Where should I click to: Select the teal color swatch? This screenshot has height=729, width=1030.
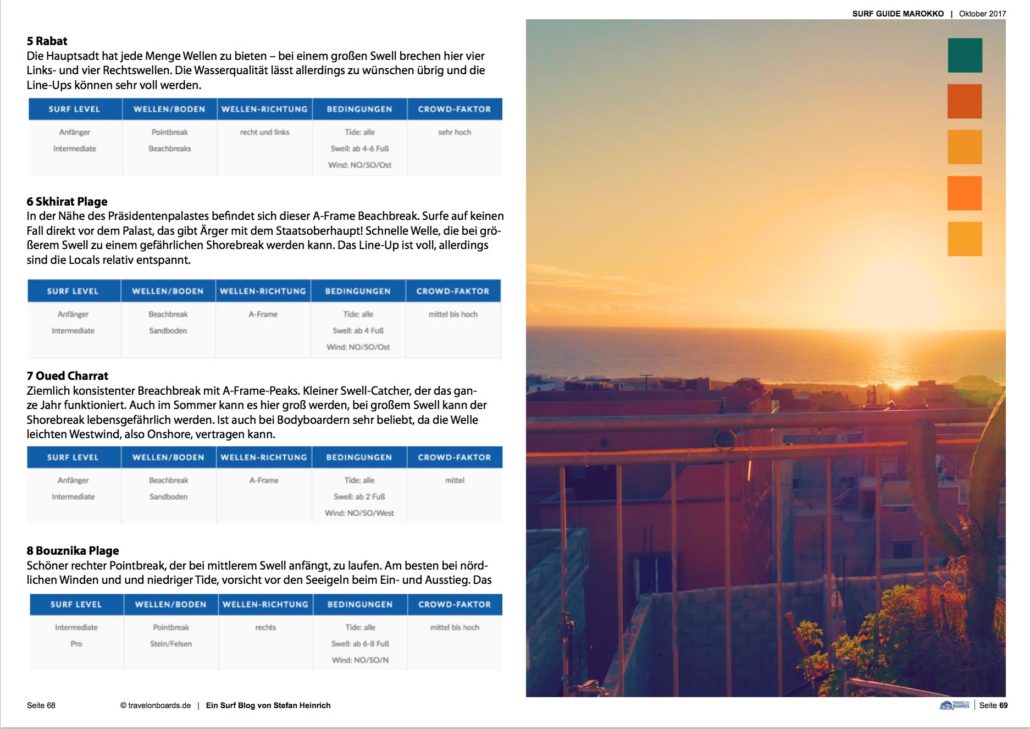tap(965, 55)
